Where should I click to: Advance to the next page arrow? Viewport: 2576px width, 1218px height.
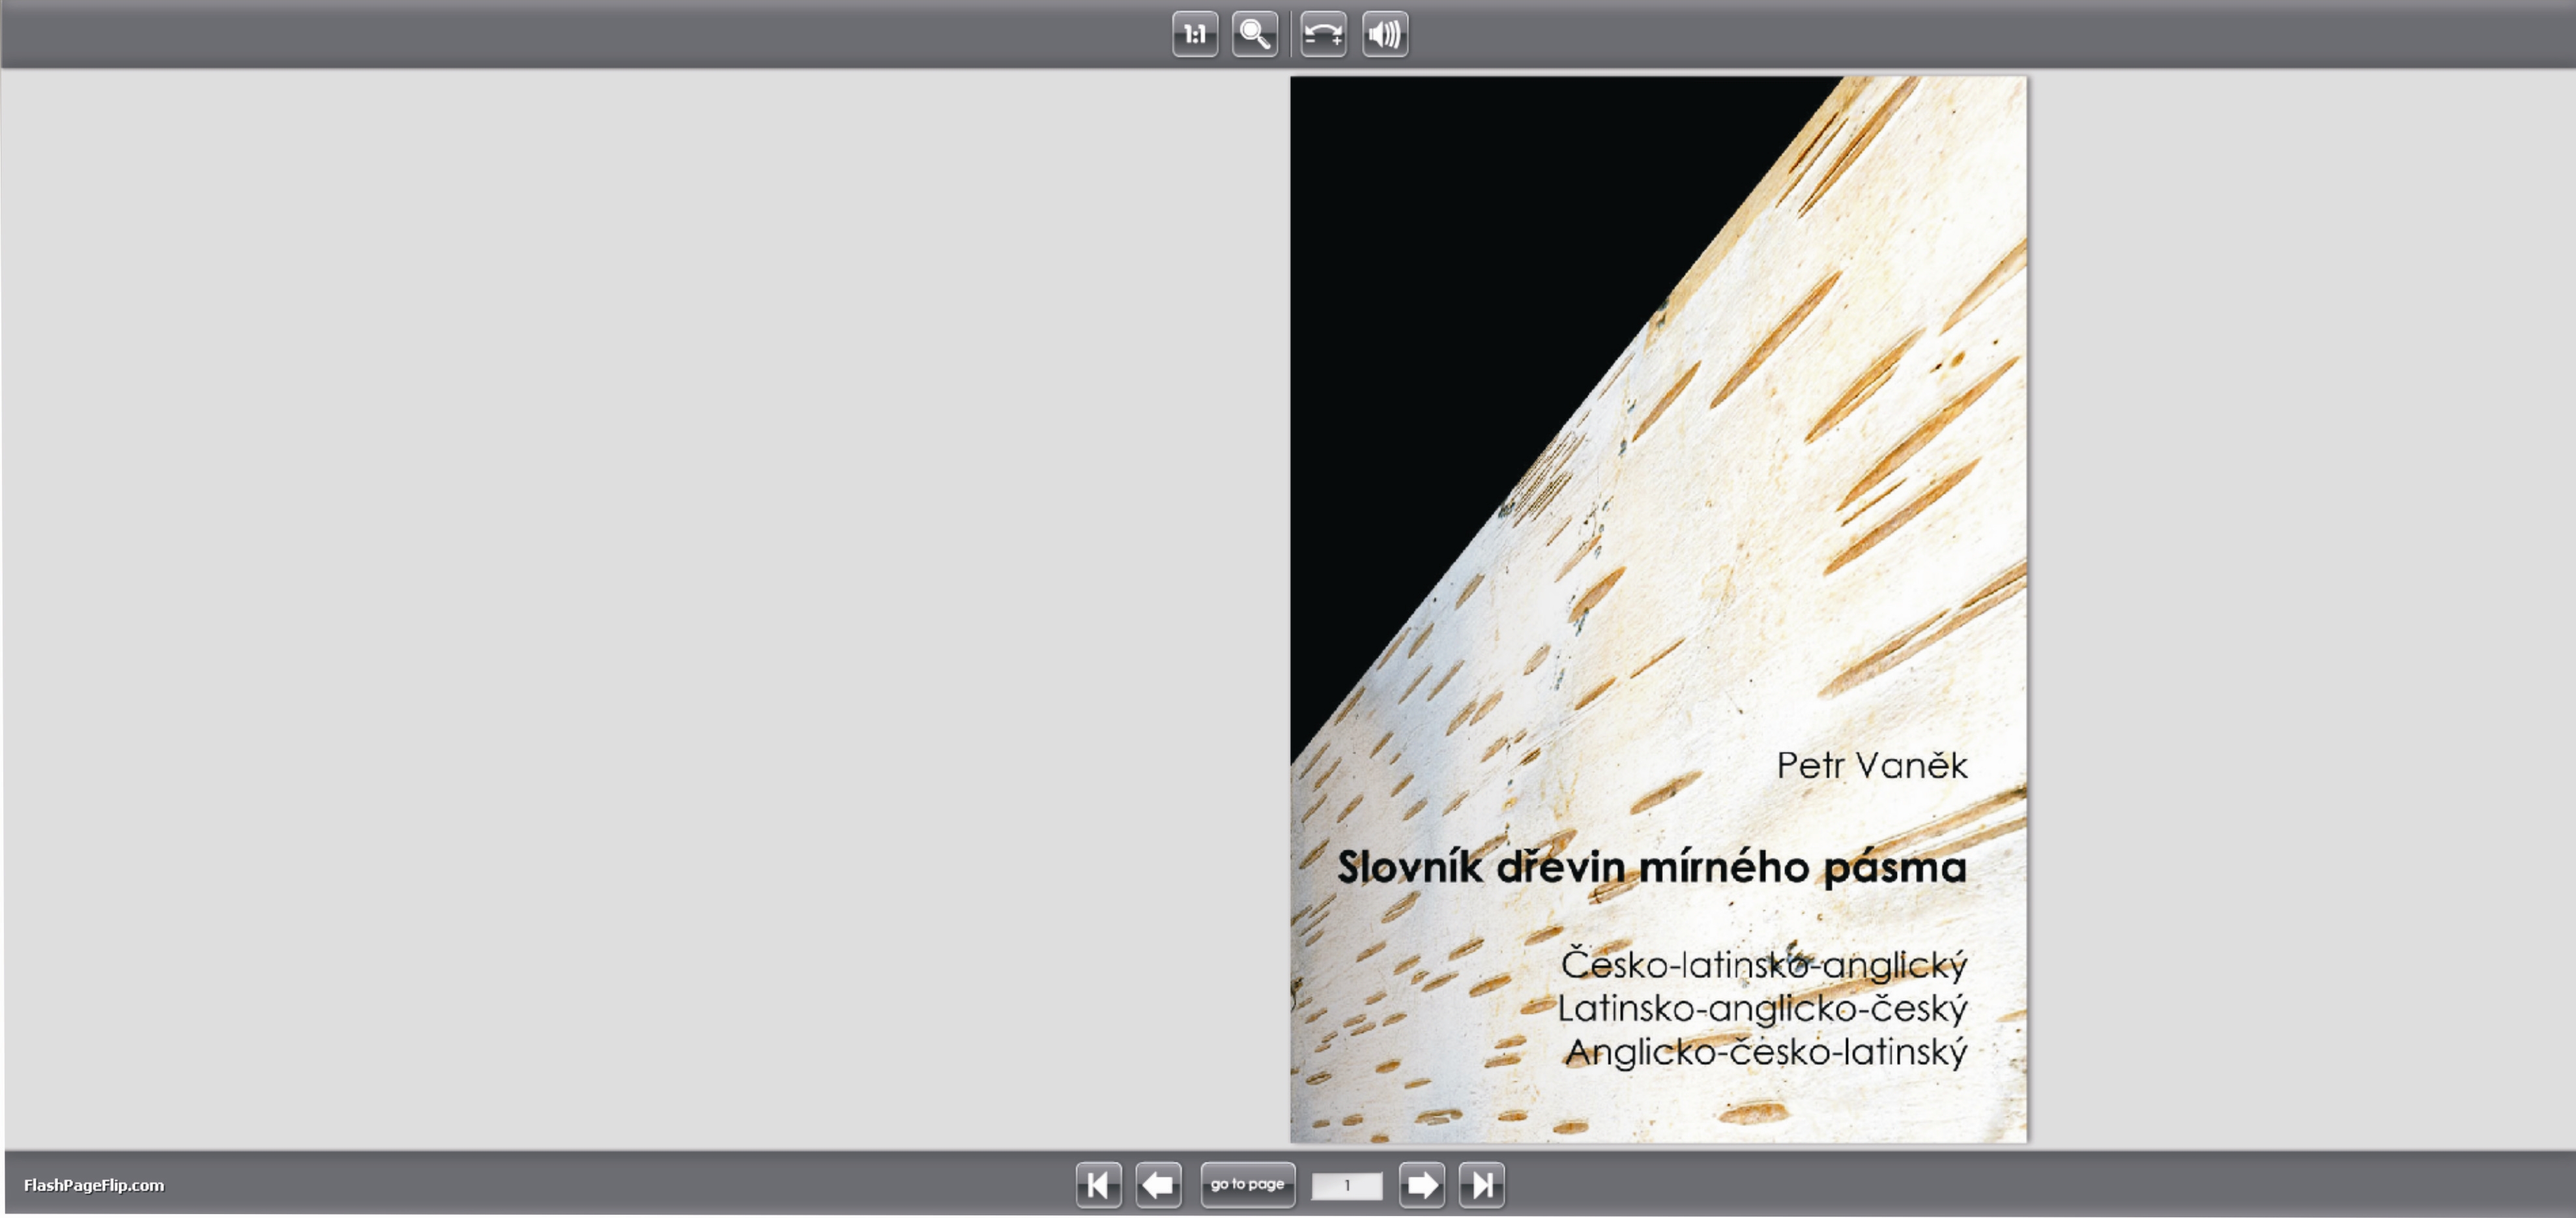(1421, 1185)
